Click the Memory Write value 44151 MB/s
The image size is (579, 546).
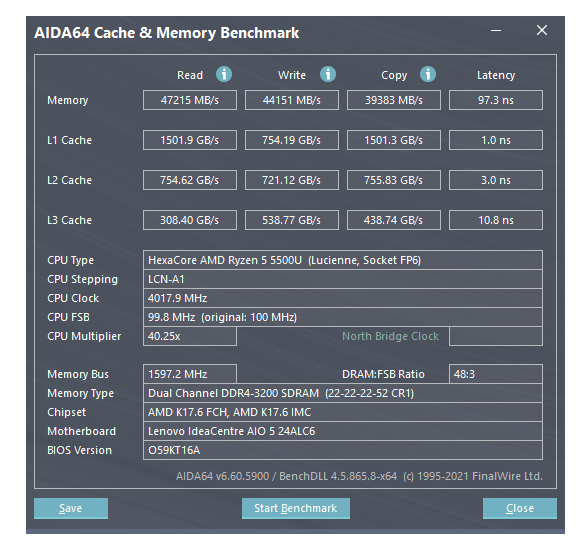tap(292, 100)
